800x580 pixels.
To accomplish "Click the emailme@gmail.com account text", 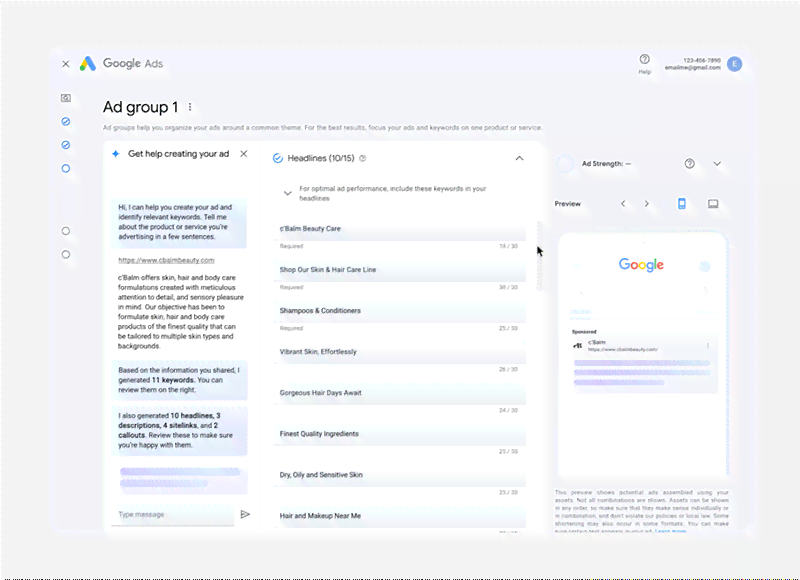I will pos(692,67).
